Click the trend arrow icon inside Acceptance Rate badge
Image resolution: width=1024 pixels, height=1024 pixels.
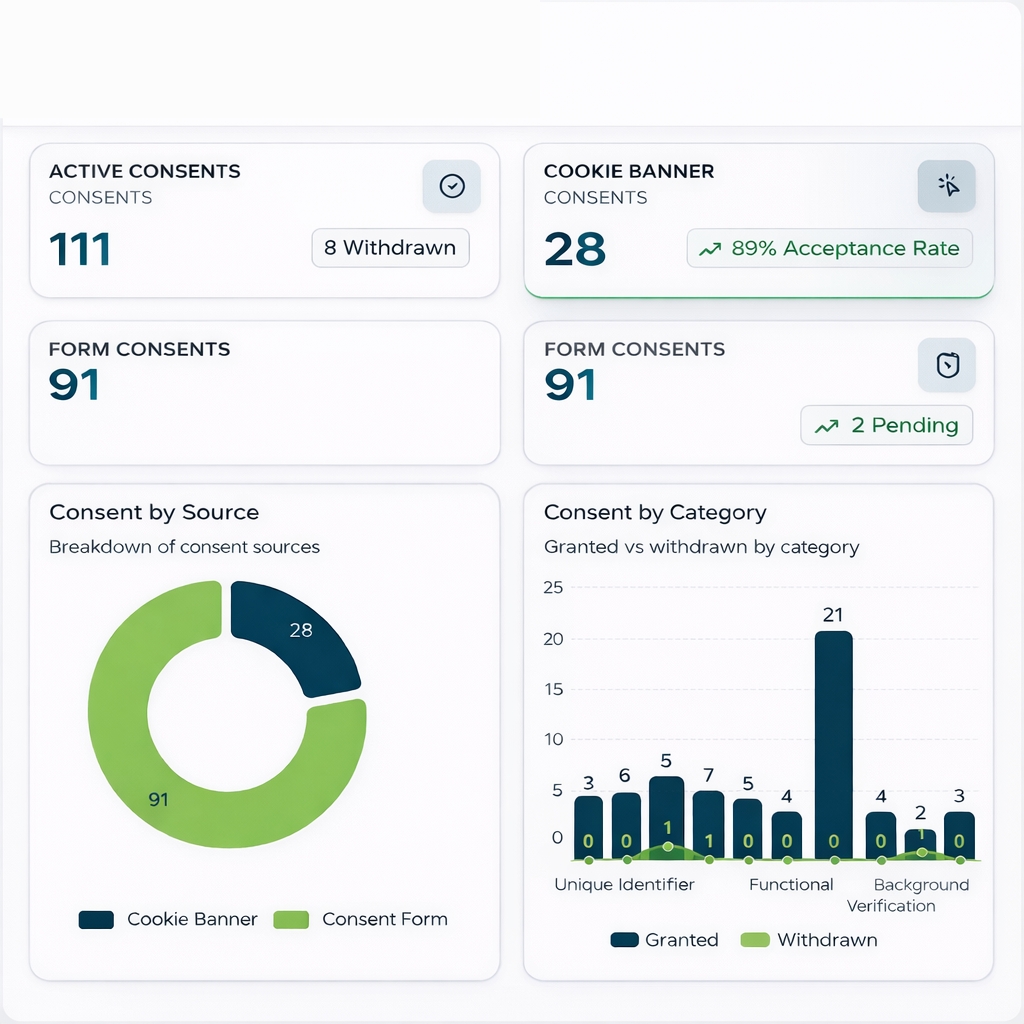[x=710, y=248]
